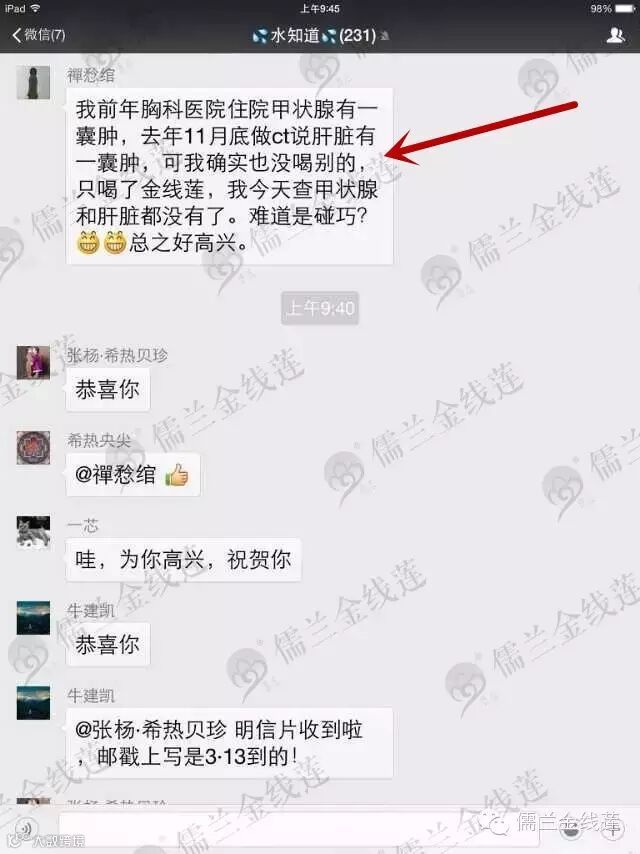
Task: Tap the 哇，为你高兴，祝贺你 message bubble
Action: (x=183, y=559)
